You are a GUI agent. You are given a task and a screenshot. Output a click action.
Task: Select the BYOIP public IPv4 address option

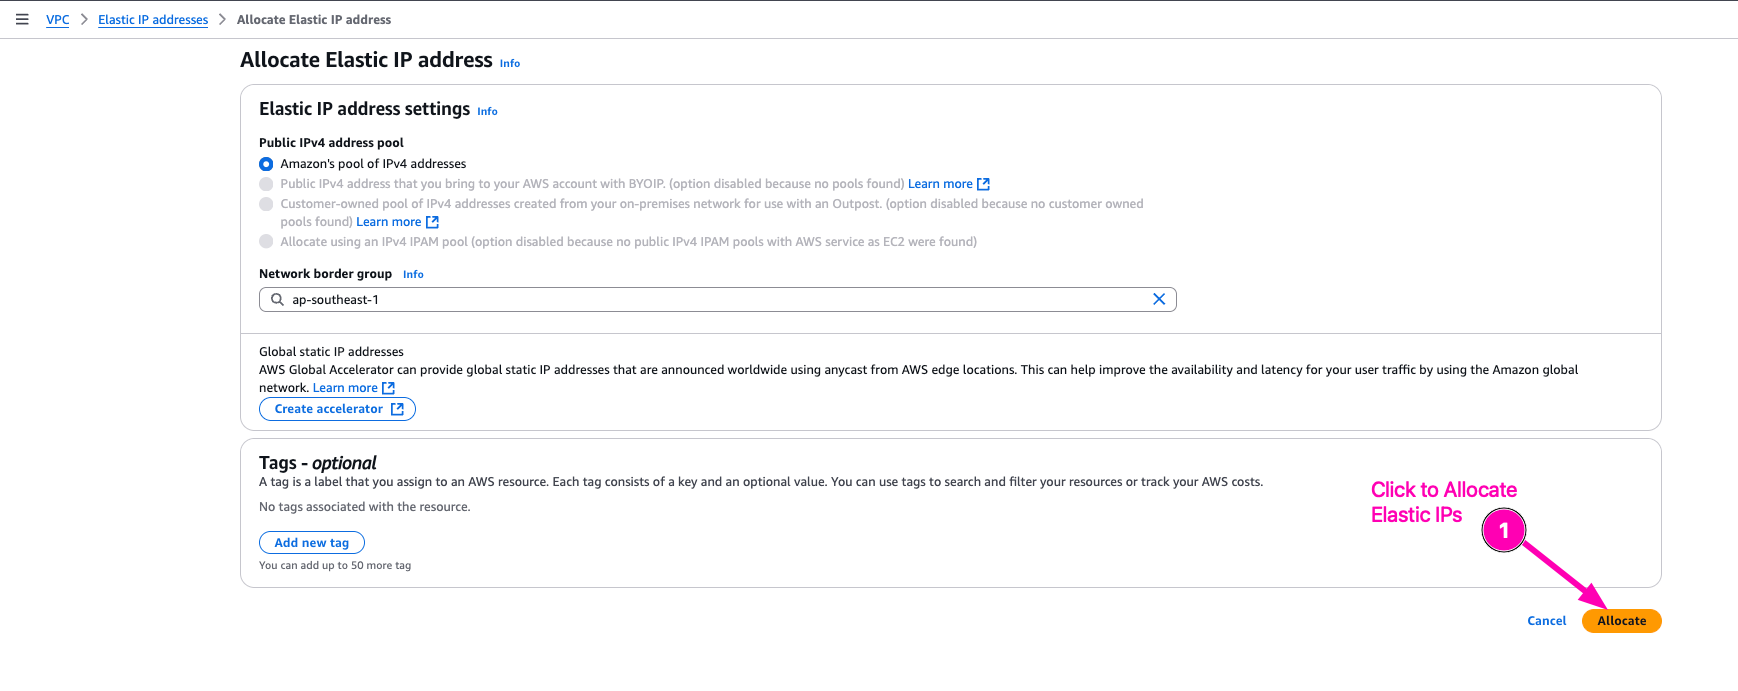pos(266,184)
